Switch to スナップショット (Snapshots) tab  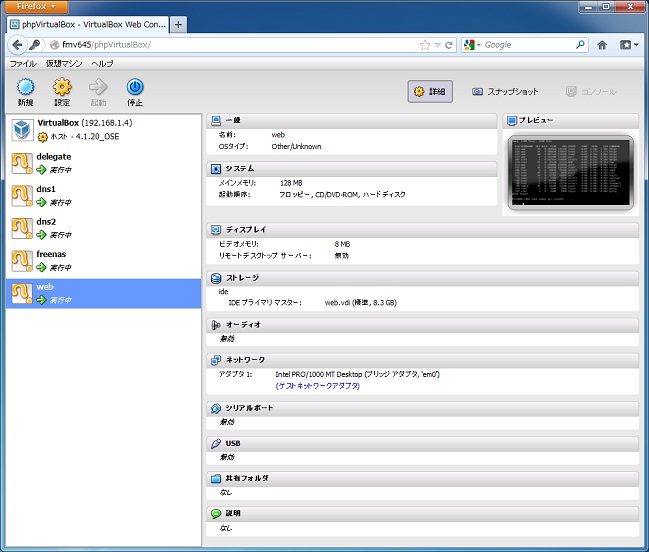click(505, 91)
